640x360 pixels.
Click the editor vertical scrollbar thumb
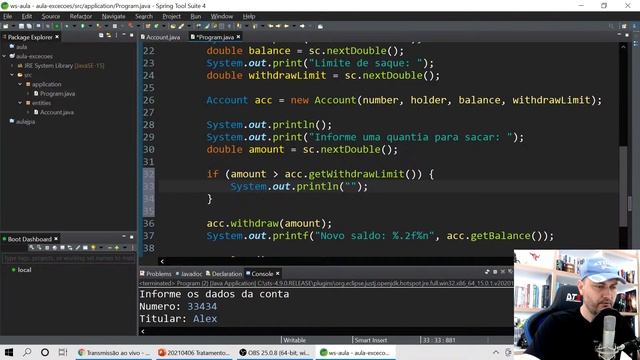(x=623, y=186)
